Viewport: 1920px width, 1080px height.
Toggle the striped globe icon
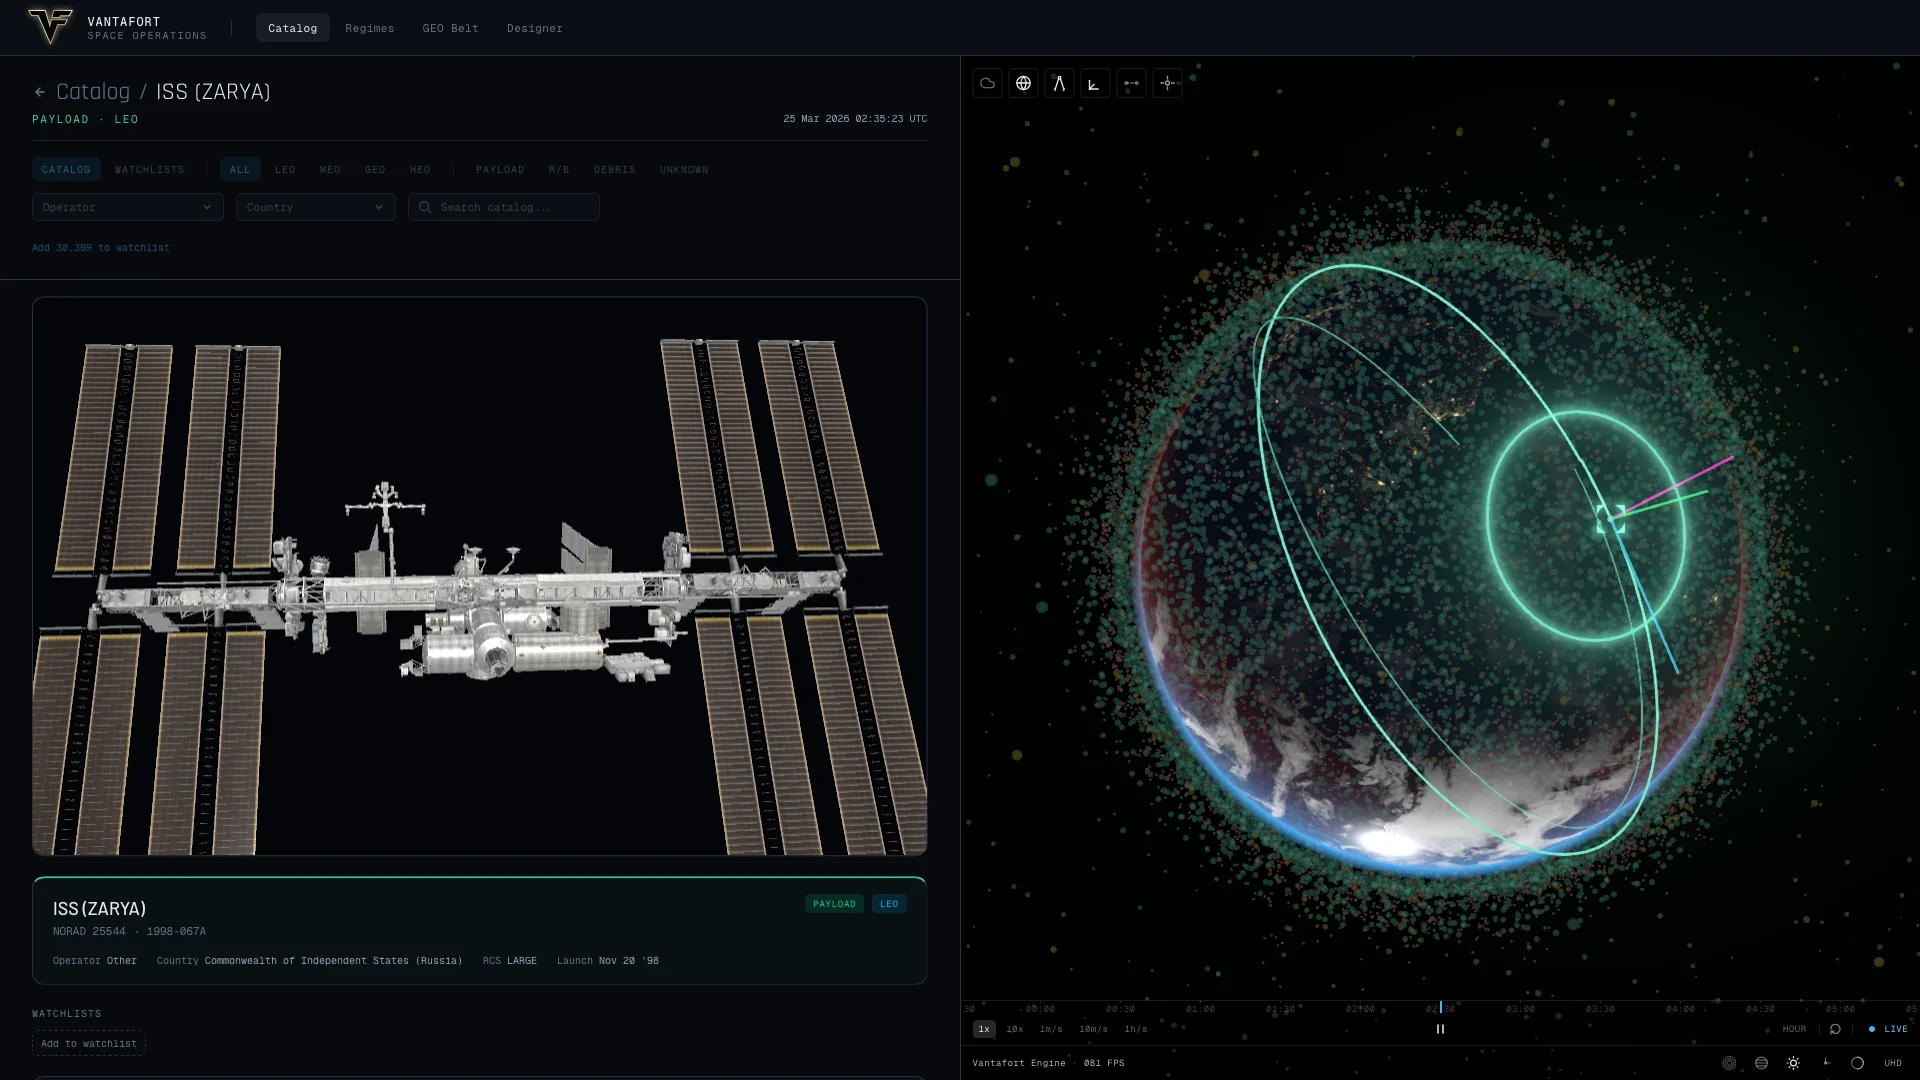[x=1761, y=1063]
